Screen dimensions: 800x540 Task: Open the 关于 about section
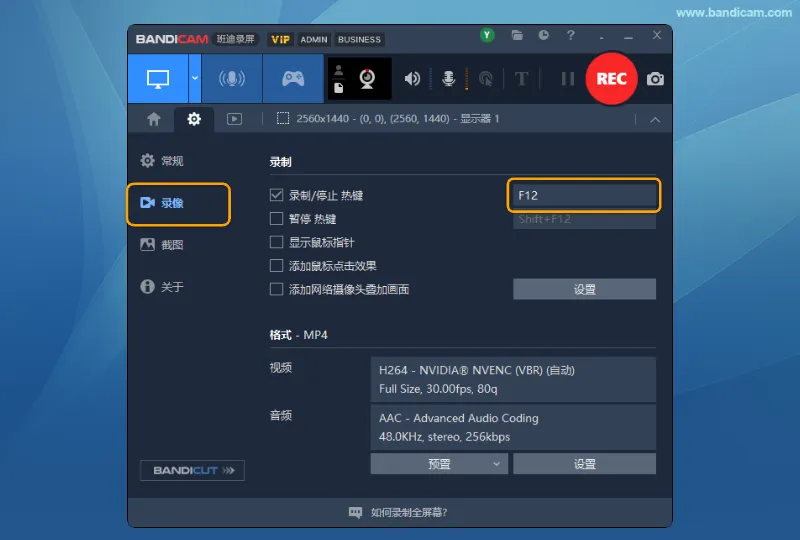tap(162, 286)
